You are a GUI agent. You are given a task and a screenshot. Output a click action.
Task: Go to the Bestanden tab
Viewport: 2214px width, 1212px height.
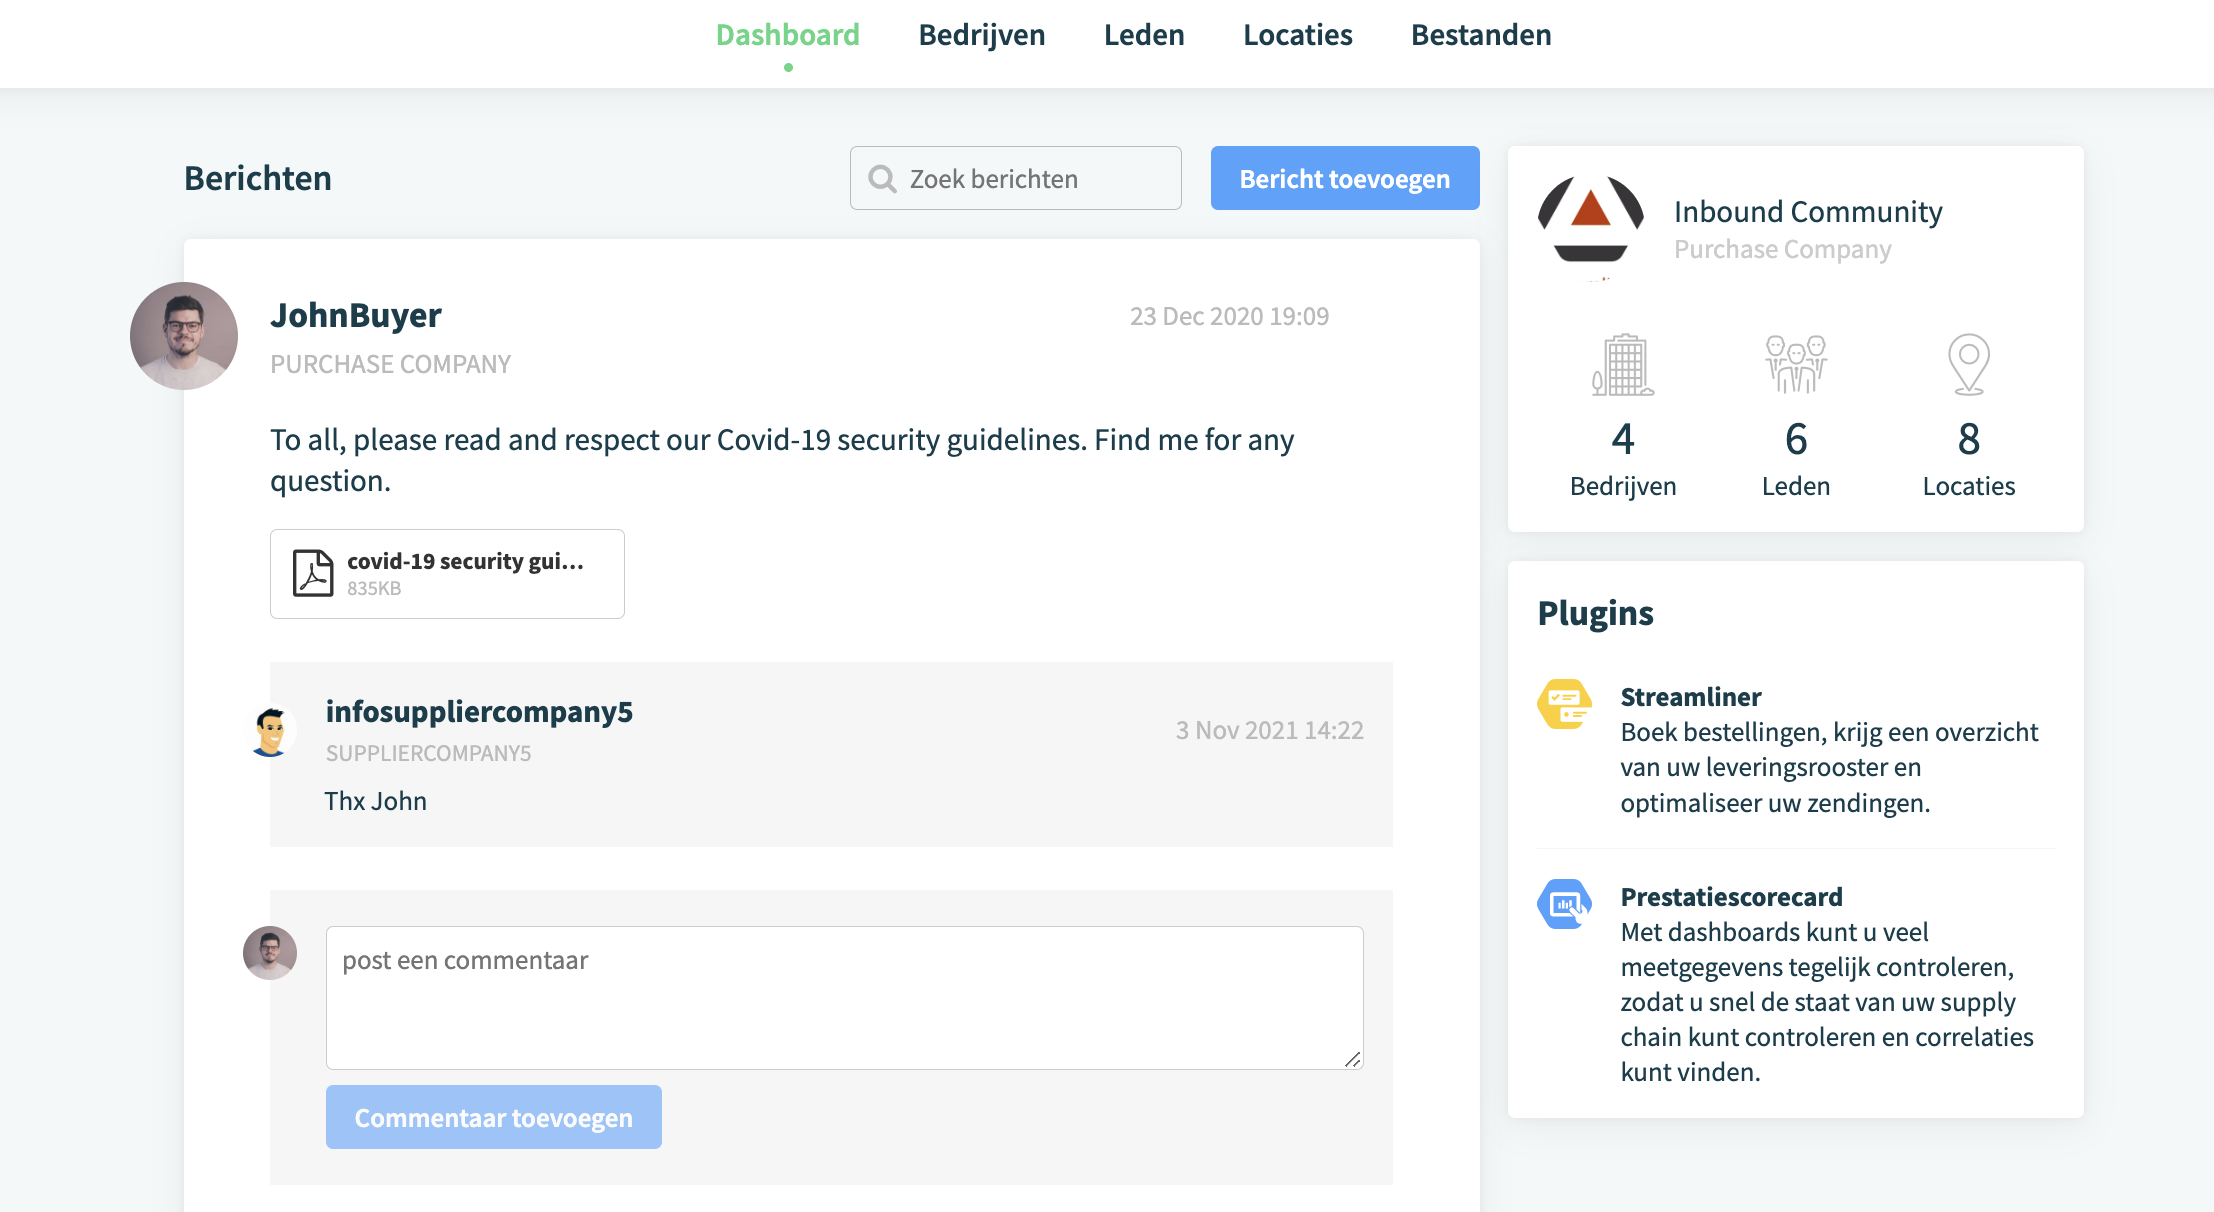[1481, 35]
